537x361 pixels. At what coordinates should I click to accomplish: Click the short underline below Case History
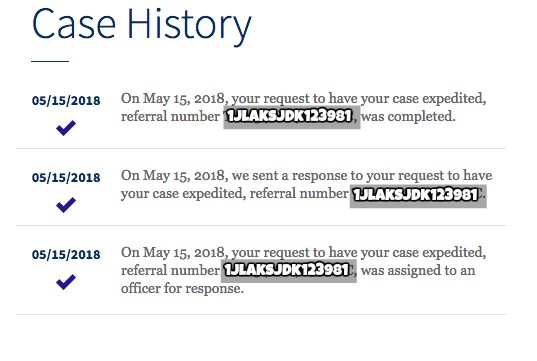pyautogui.click(x=50, y=61)
